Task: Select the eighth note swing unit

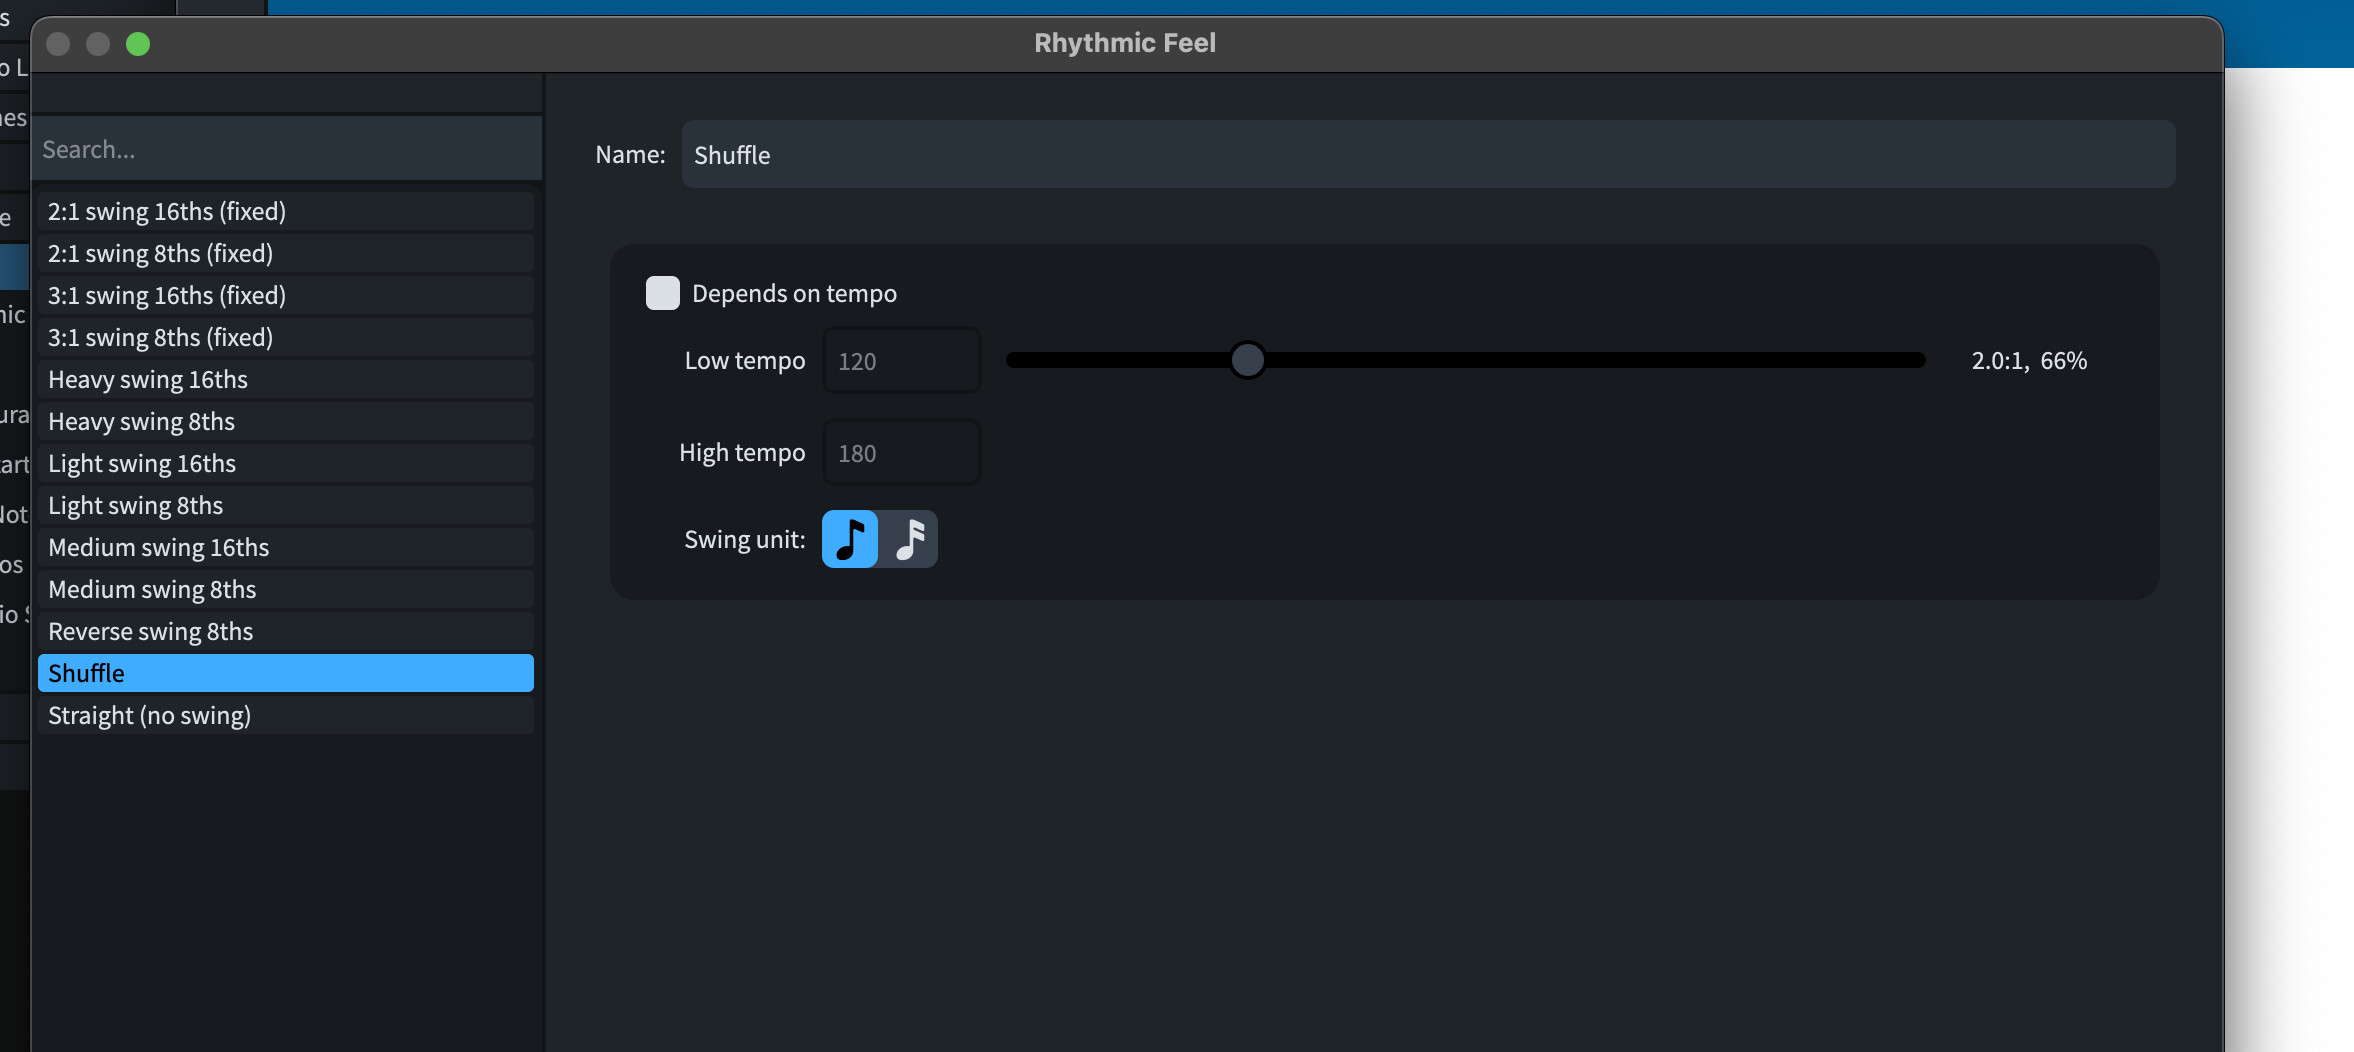Action: [850, 539]
